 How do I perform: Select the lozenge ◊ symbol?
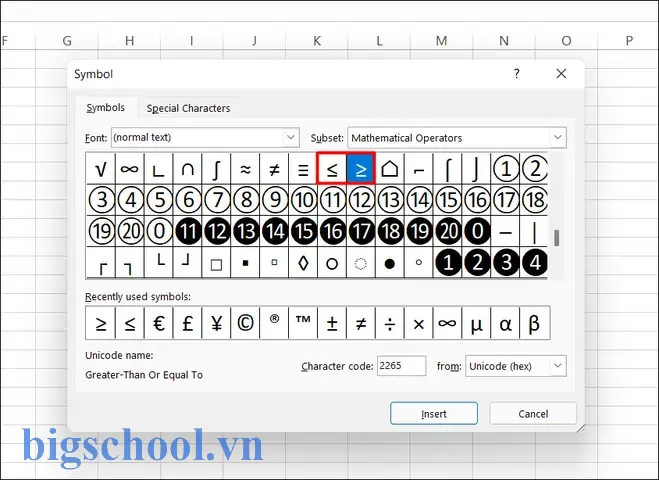[303, 263]
